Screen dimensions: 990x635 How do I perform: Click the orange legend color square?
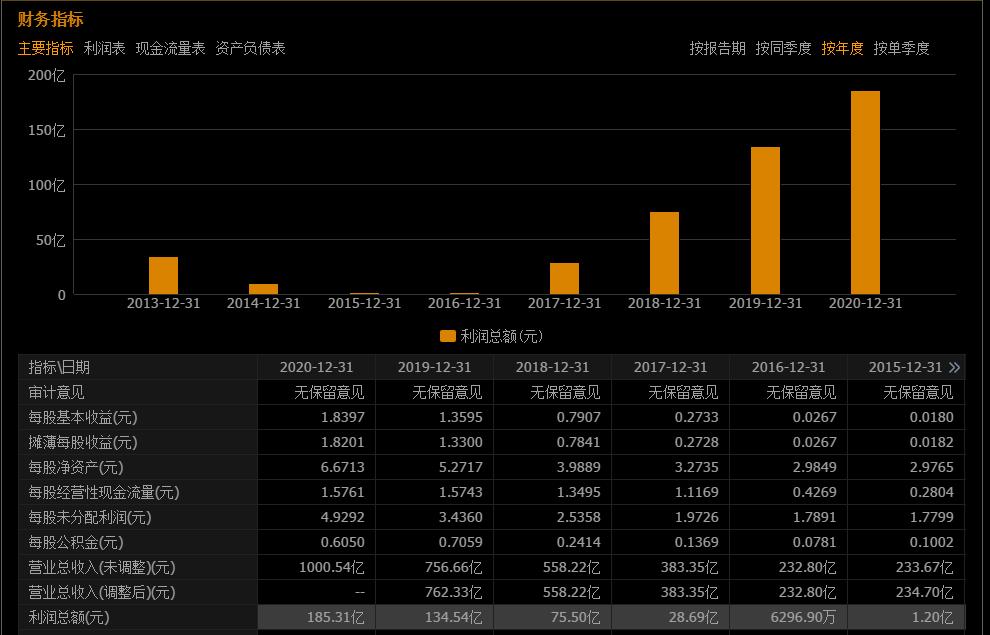pos(445,336)
